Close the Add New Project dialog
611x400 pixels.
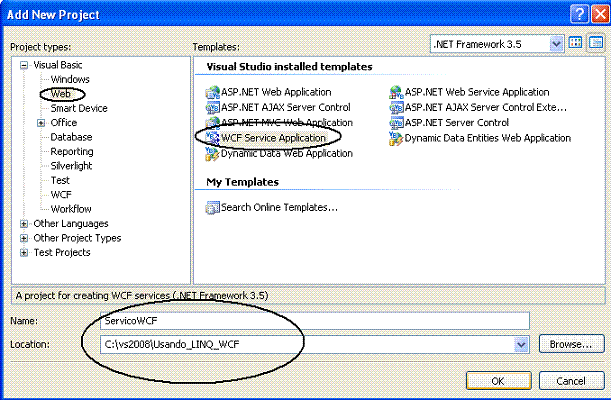pos(600,14)
